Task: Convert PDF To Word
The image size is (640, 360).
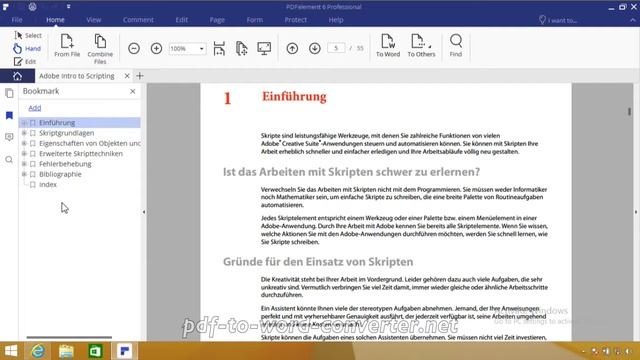Action: coord(388,45)
